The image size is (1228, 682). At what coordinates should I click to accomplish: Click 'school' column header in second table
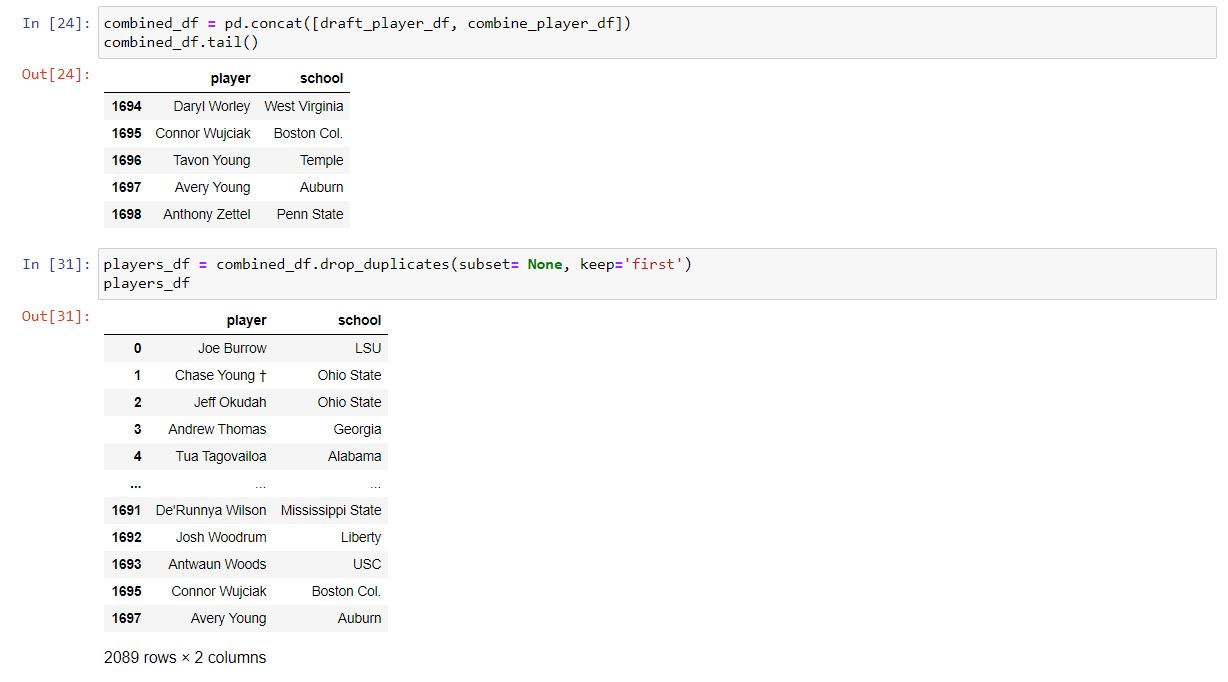click(x=360, y=320)
